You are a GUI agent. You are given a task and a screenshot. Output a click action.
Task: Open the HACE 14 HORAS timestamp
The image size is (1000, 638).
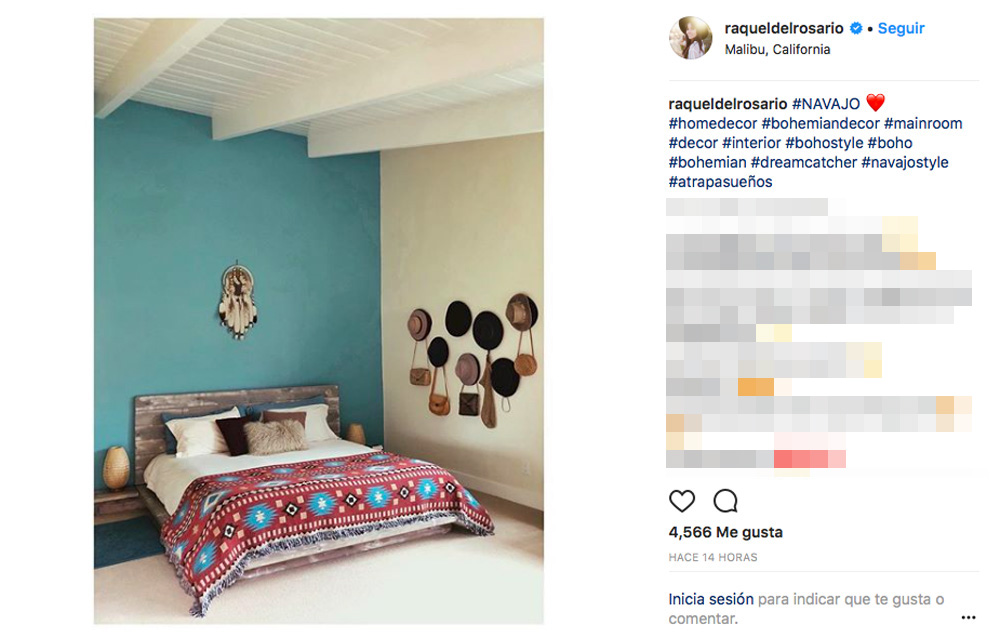pos(712,557)
